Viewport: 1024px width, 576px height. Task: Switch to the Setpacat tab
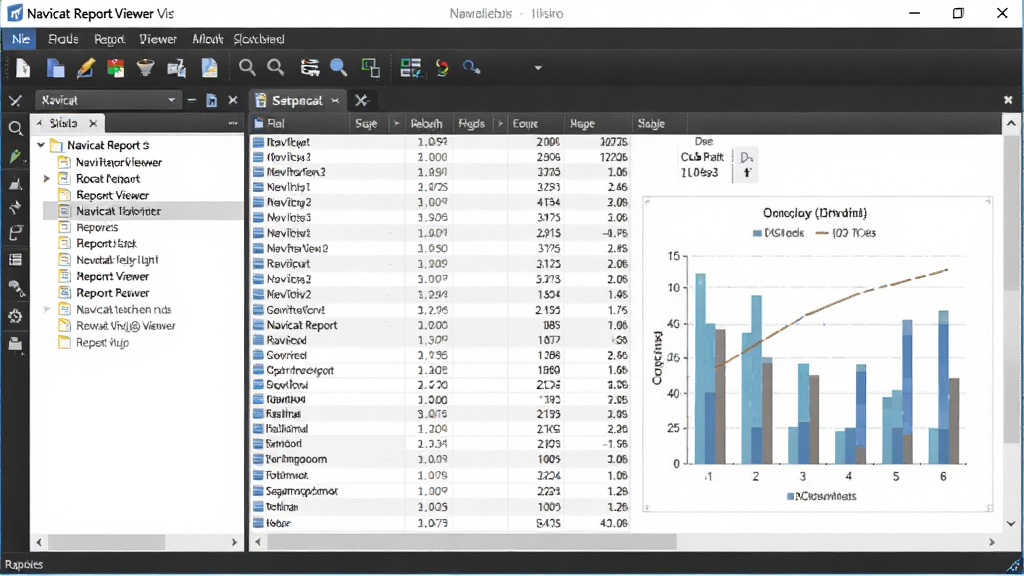[x=297, y=101]
